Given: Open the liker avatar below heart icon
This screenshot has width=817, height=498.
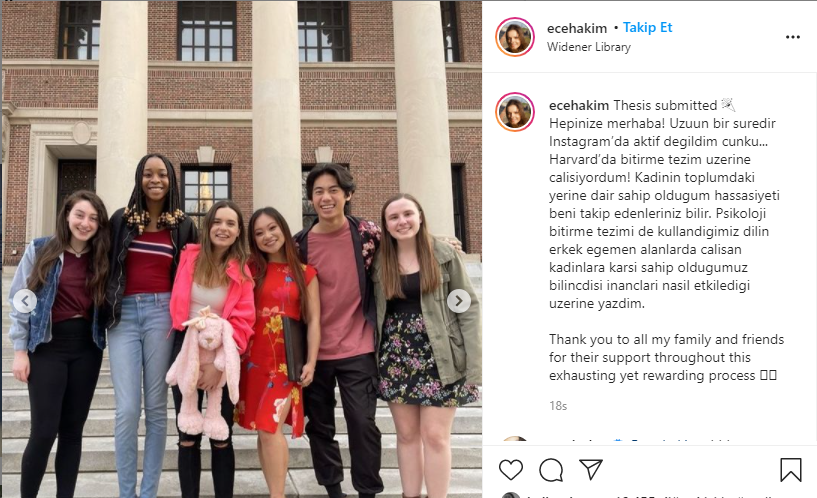Looking at the screenshot, I should tap(511, 495).
